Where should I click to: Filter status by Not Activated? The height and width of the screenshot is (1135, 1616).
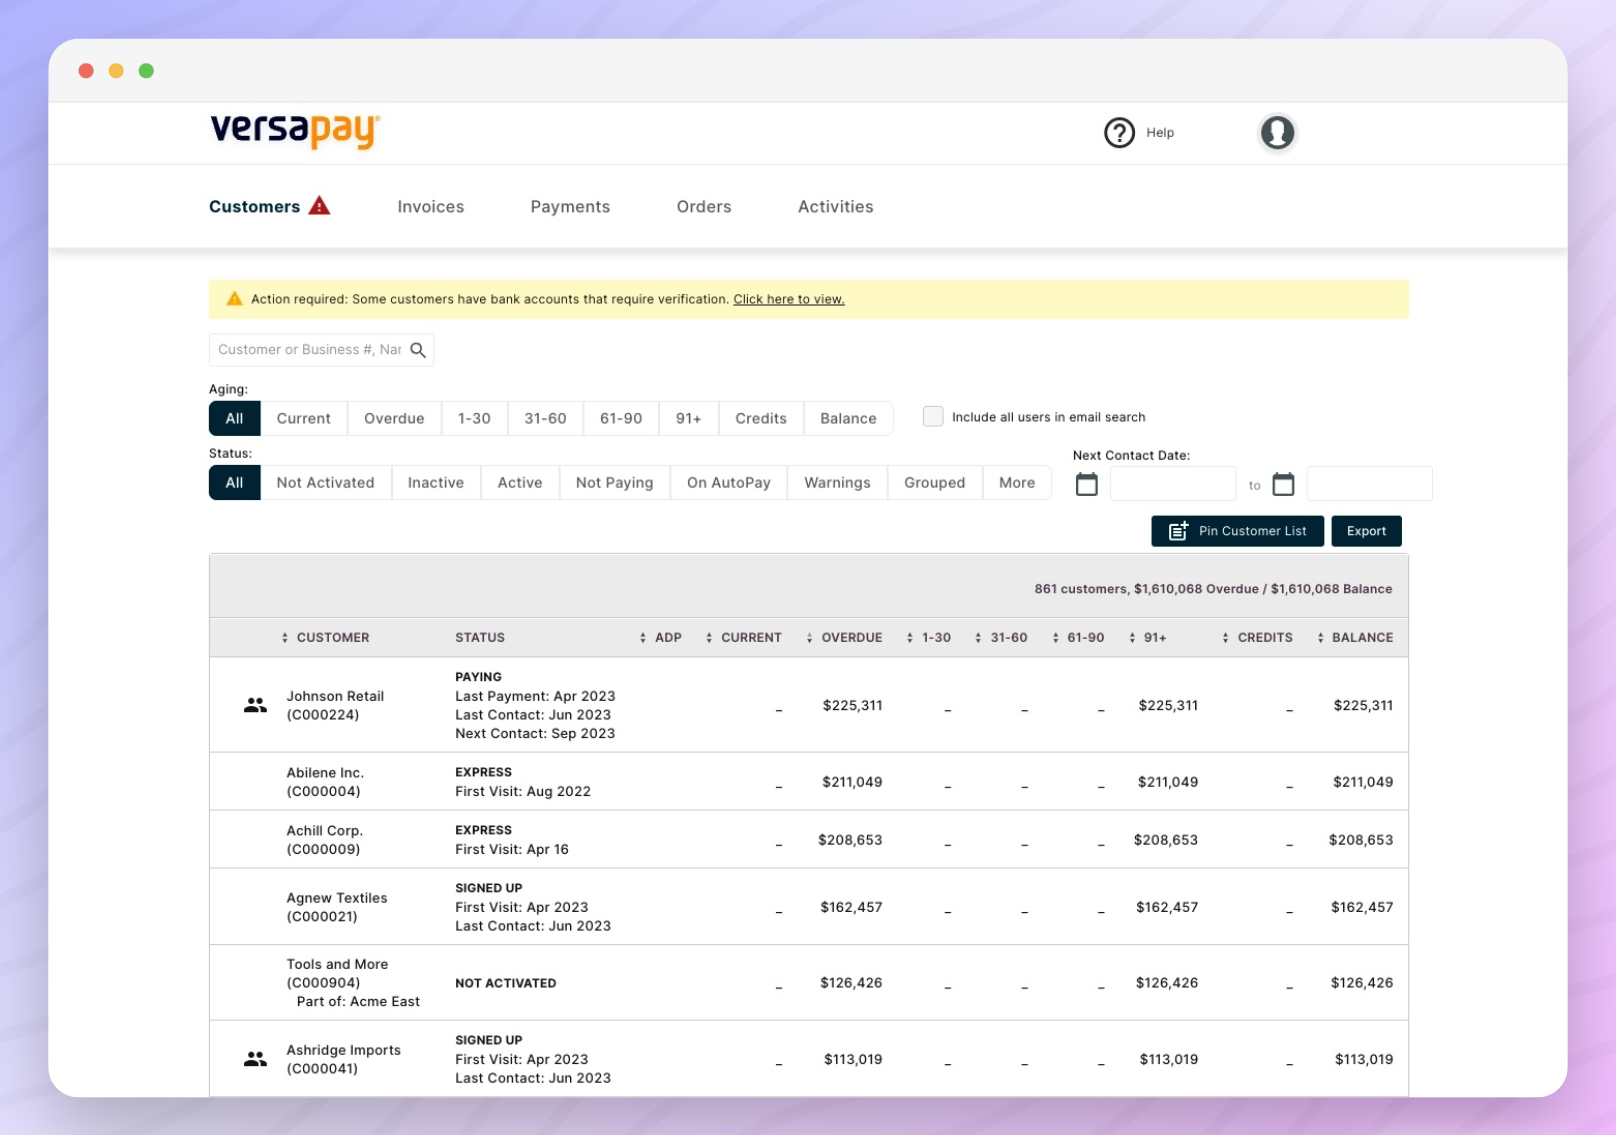[326, 482]
